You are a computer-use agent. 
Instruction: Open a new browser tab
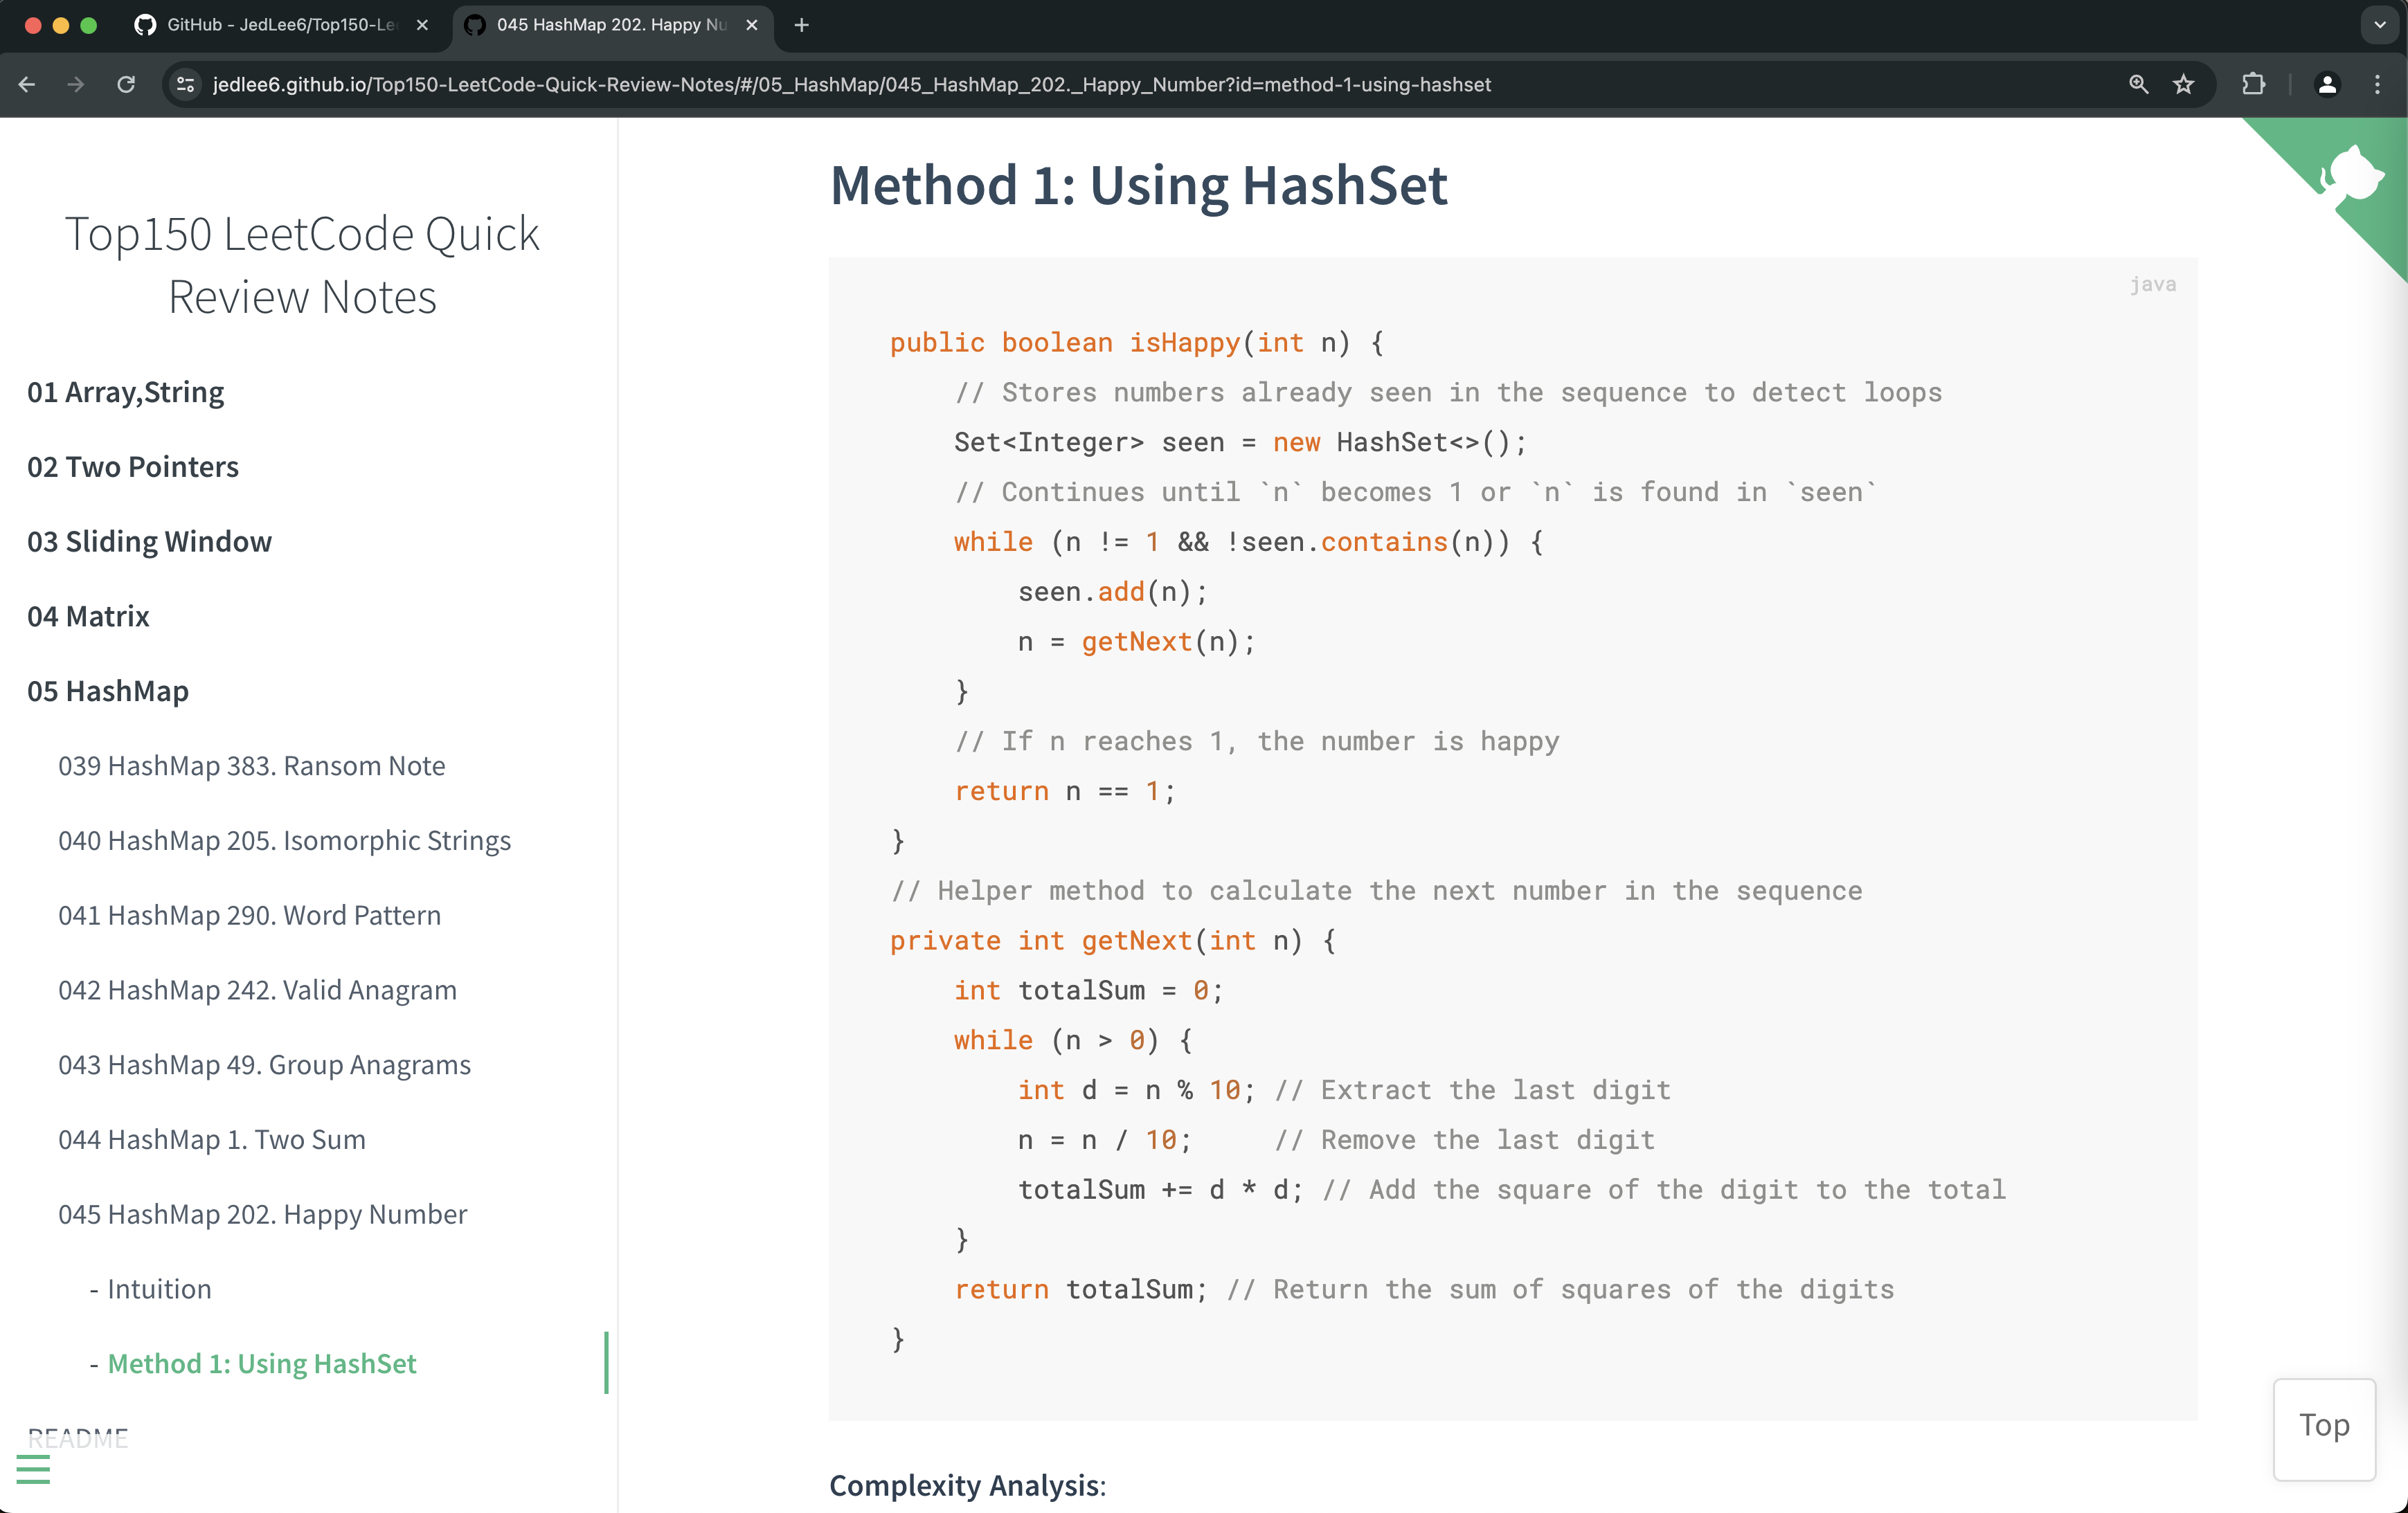(x=801, y=25)
